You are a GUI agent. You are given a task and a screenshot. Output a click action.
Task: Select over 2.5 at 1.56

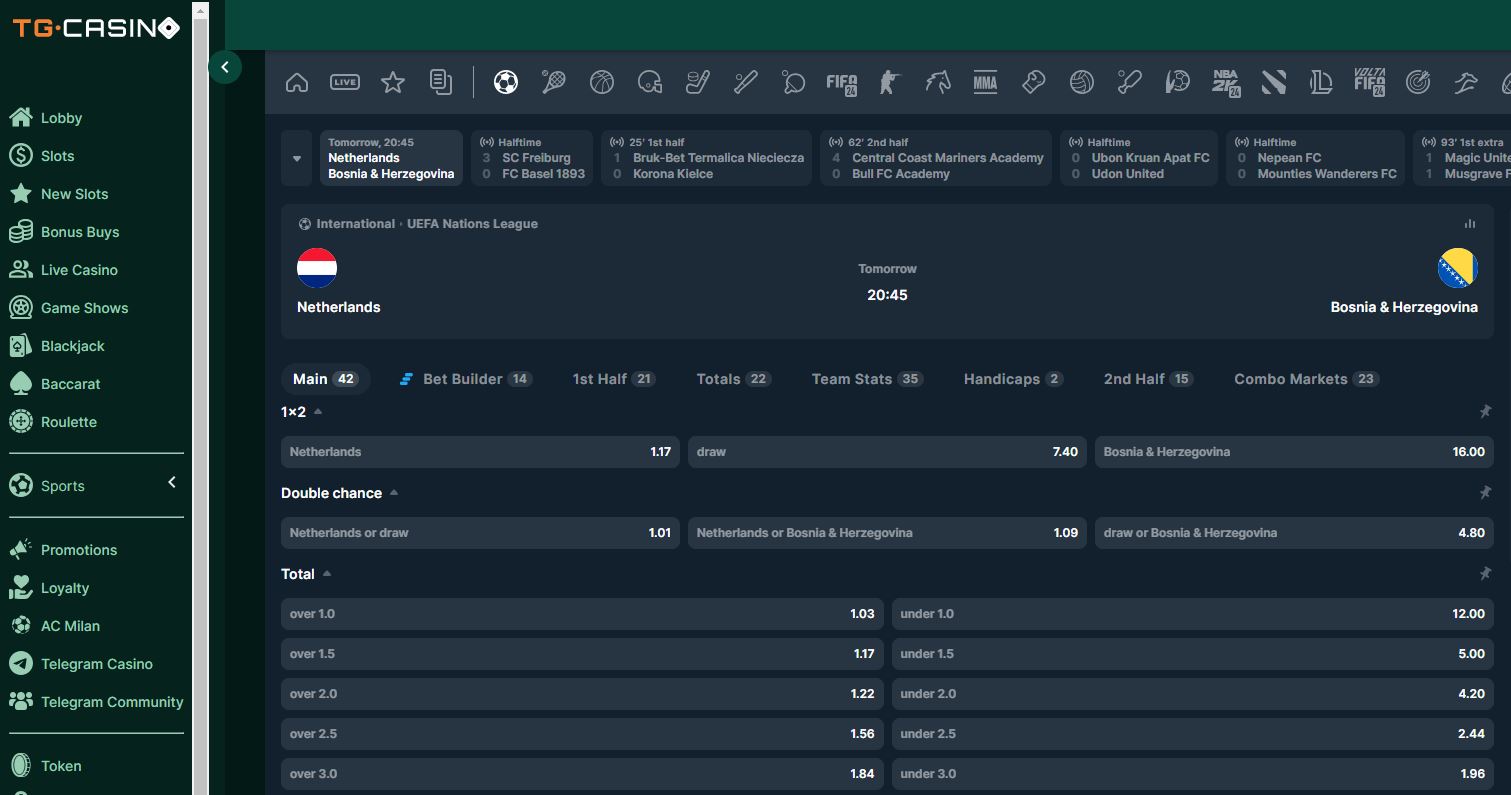tap(582, 734)
